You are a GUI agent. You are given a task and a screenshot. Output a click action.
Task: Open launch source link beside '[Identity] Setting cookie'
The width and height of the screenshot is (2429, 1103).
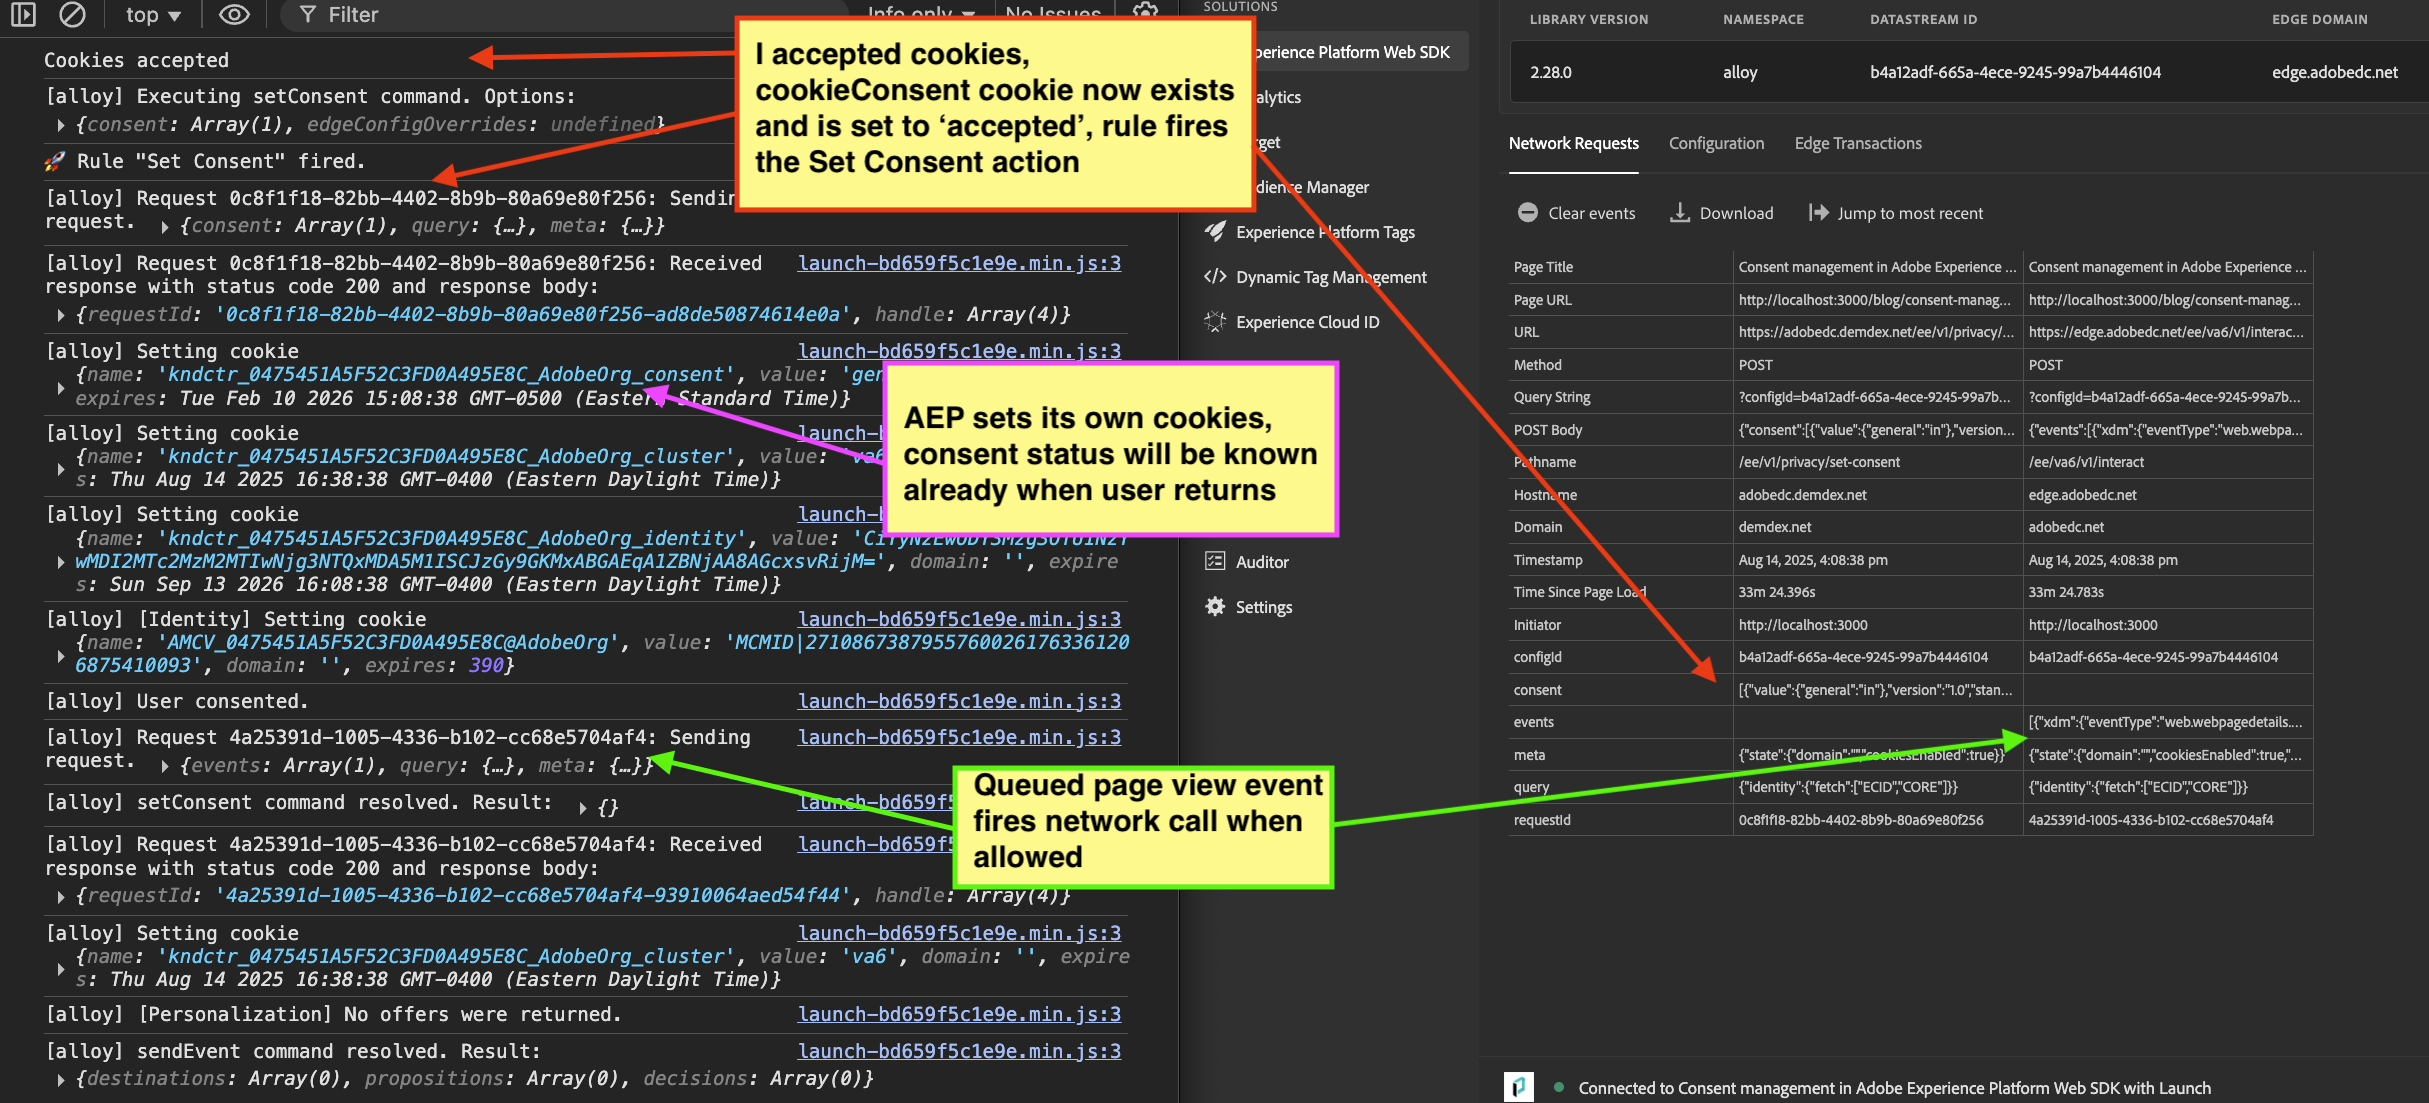click(x=959, y=619)
